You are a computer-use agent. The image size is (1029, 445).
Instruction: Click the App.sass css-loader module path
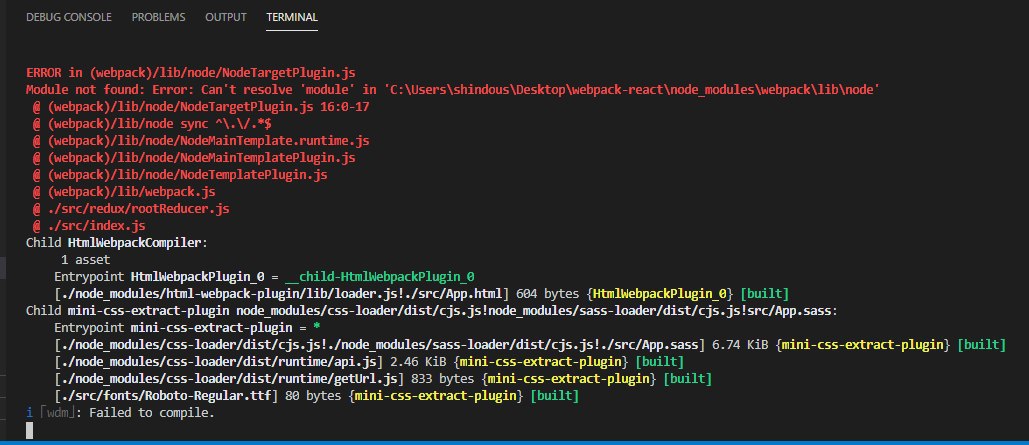click(x=379, y=345)
